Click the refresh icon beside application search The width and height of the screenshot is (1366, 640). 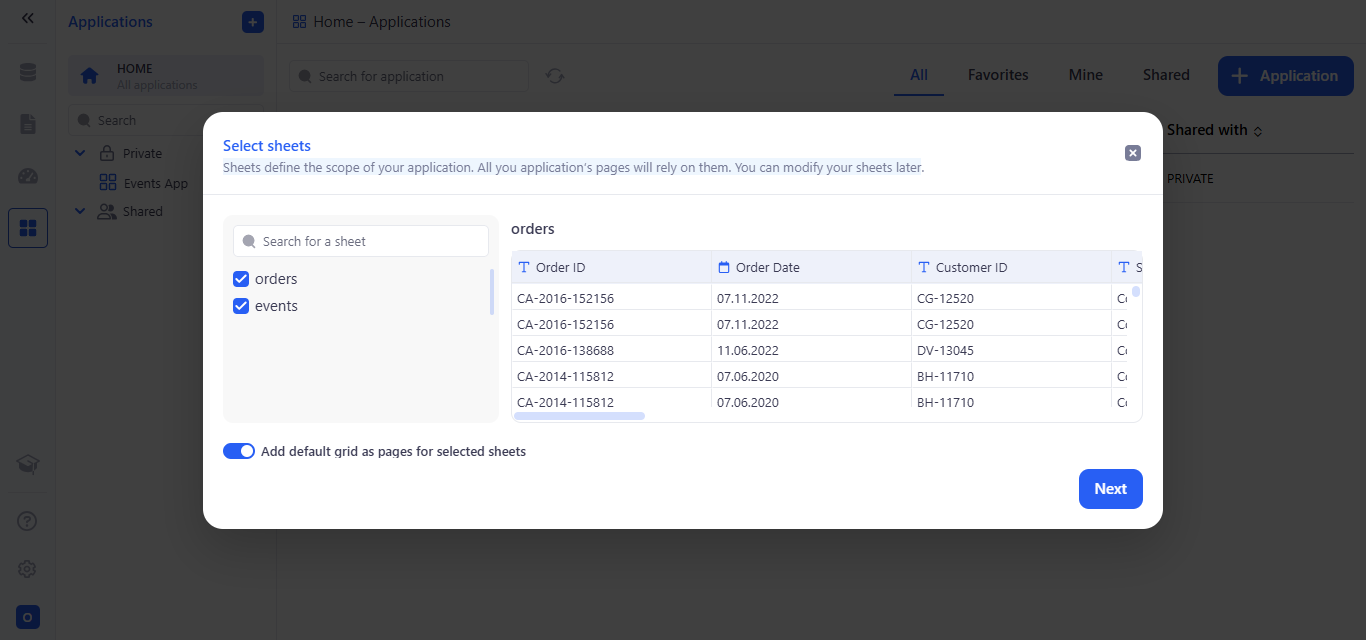click(555, 76)
